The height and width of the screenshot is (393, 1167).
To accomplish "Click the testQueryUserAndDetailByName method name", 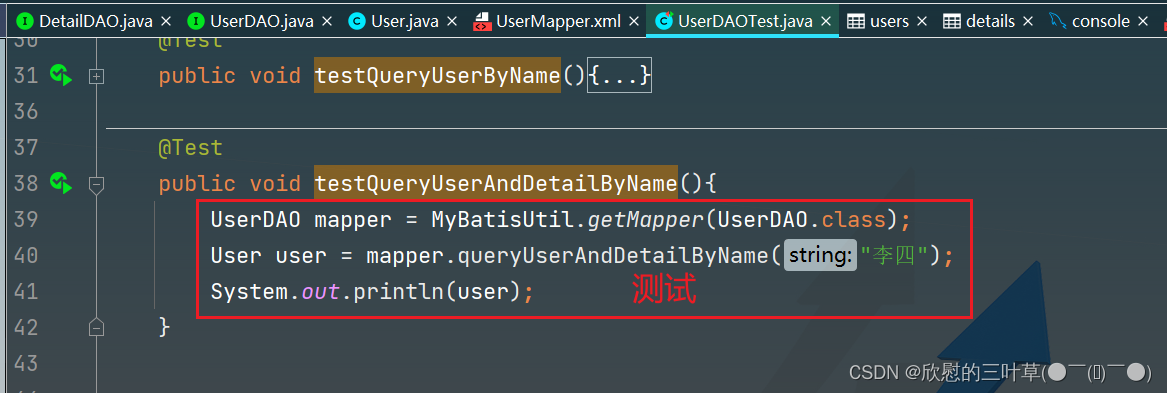I will [x=496, y=183].
